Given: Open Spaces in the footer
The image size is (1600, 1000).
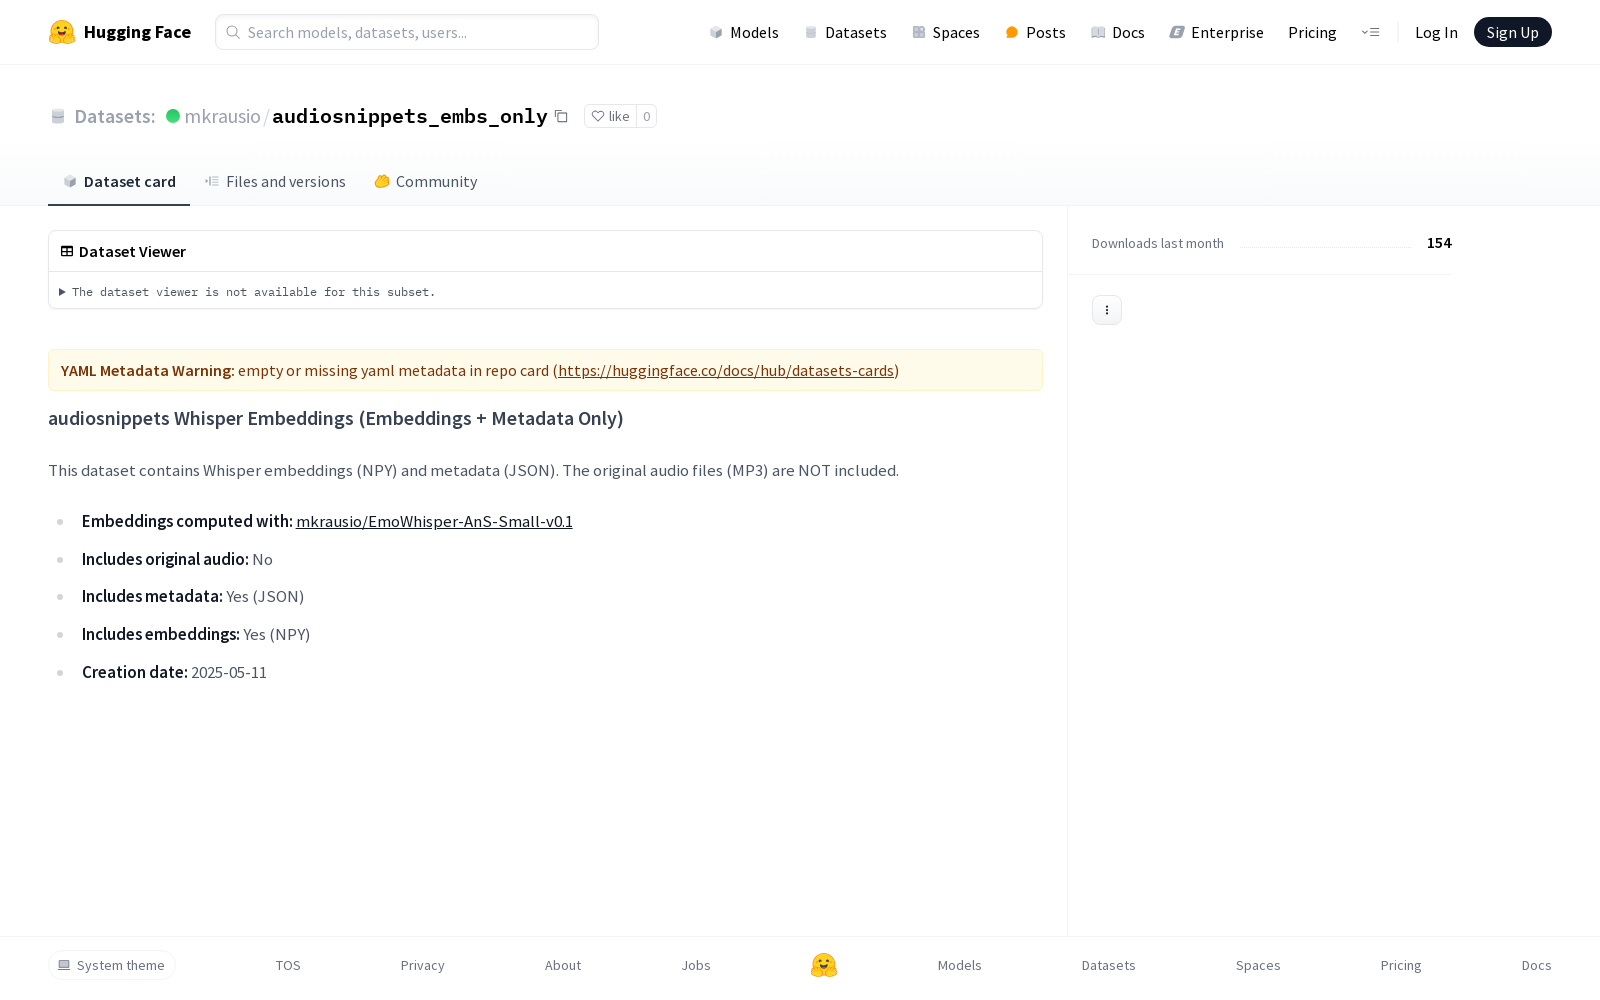Looking at the screenshot, I should tap(1258, 965).
